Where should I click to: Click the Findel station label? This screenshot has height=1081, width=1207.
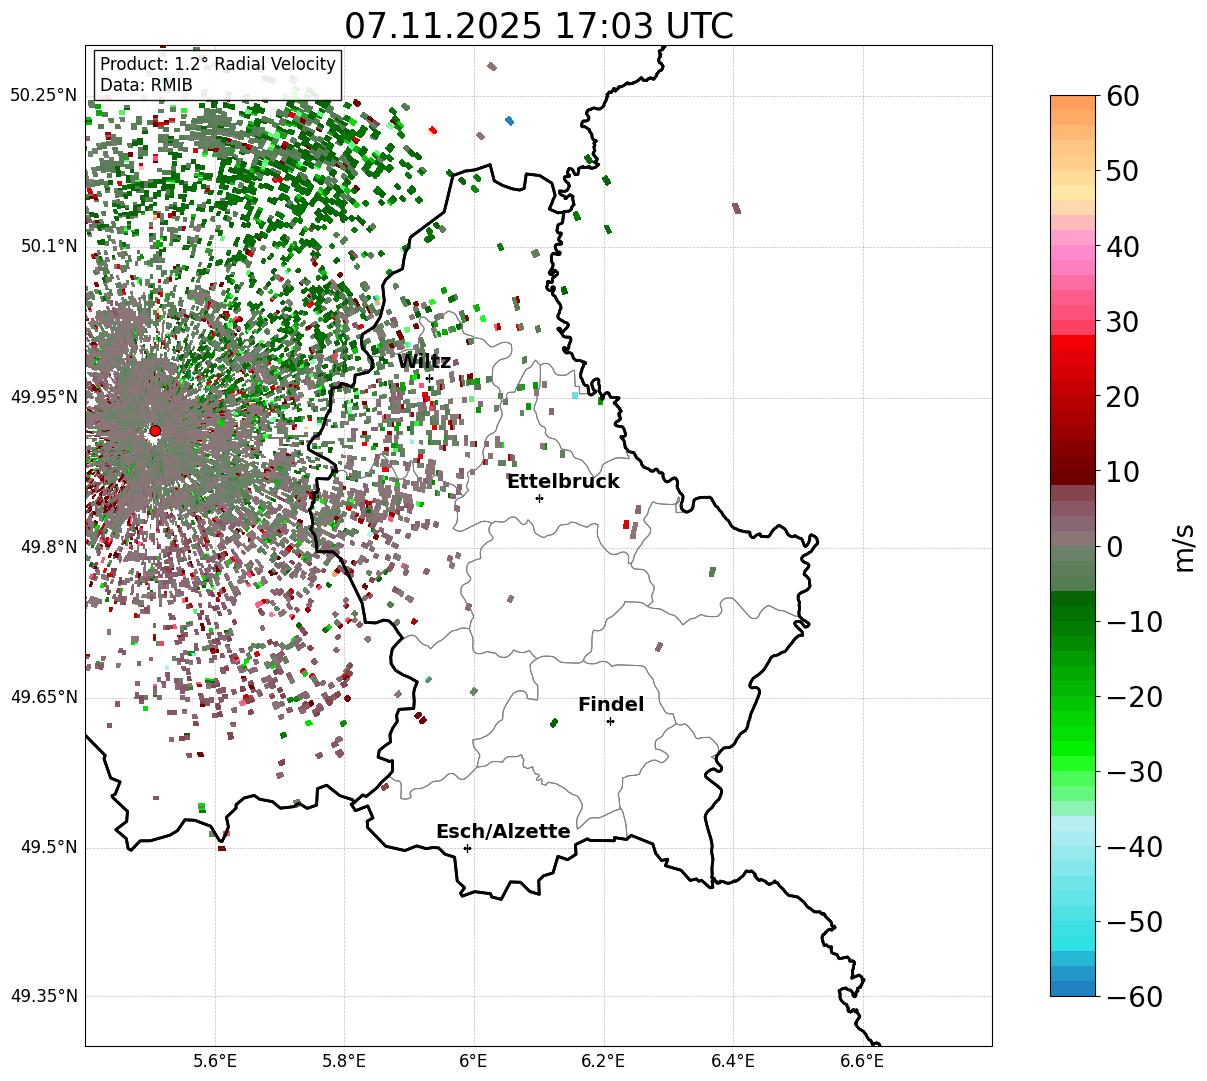pyautogui.click(x=611, y=704)
